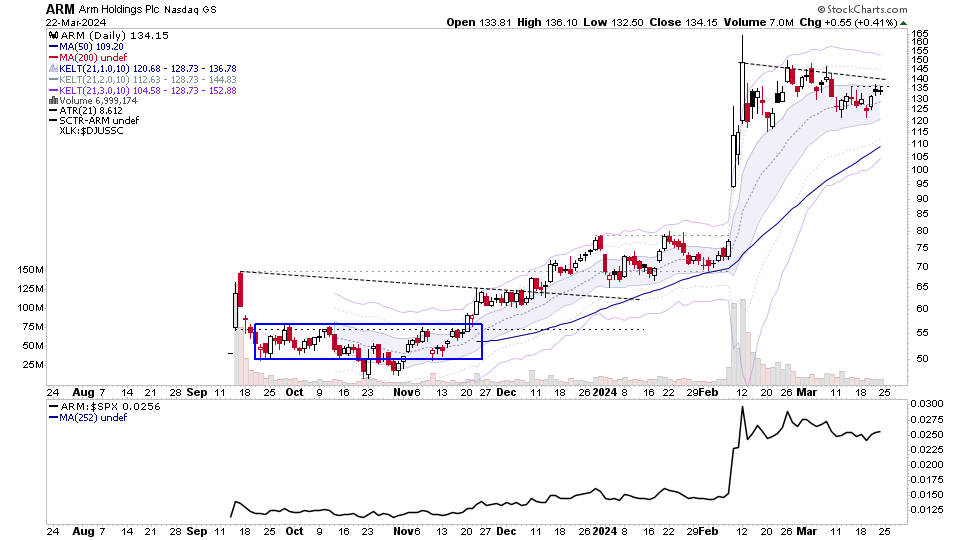960x540 pixels.
Task: Click the 150M volume axis label
Action: (31, 270)
